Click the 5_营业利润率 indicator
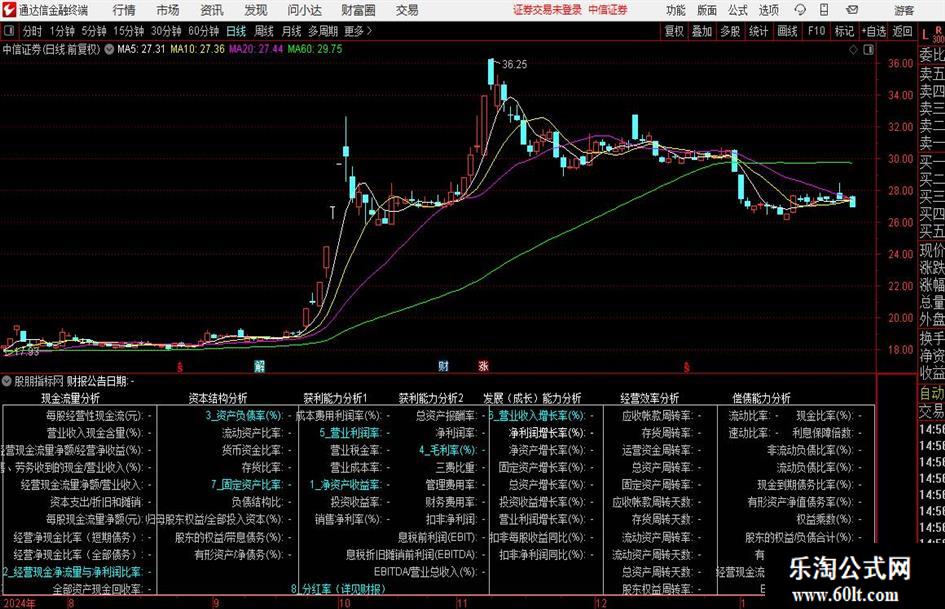 [x=350, y=433]
